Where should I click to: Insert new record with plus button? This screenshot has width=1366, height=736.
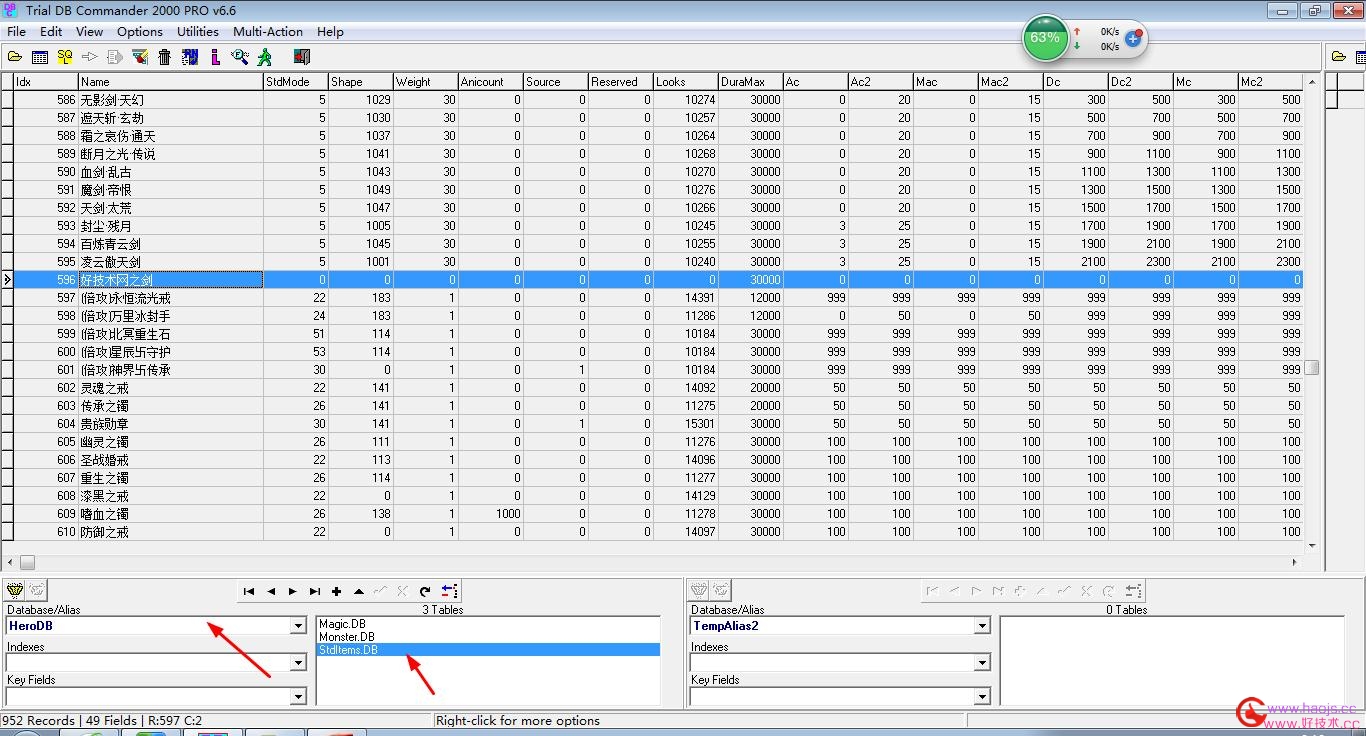[x=337, y=591]
